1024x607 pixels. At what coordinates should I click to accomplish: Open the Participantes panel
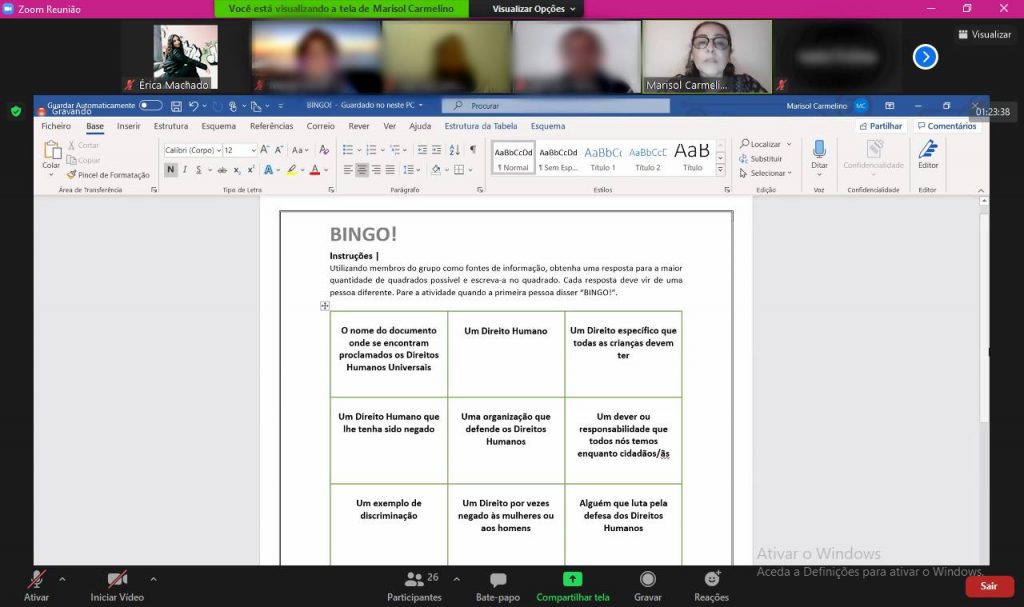(x=414, y=580)
